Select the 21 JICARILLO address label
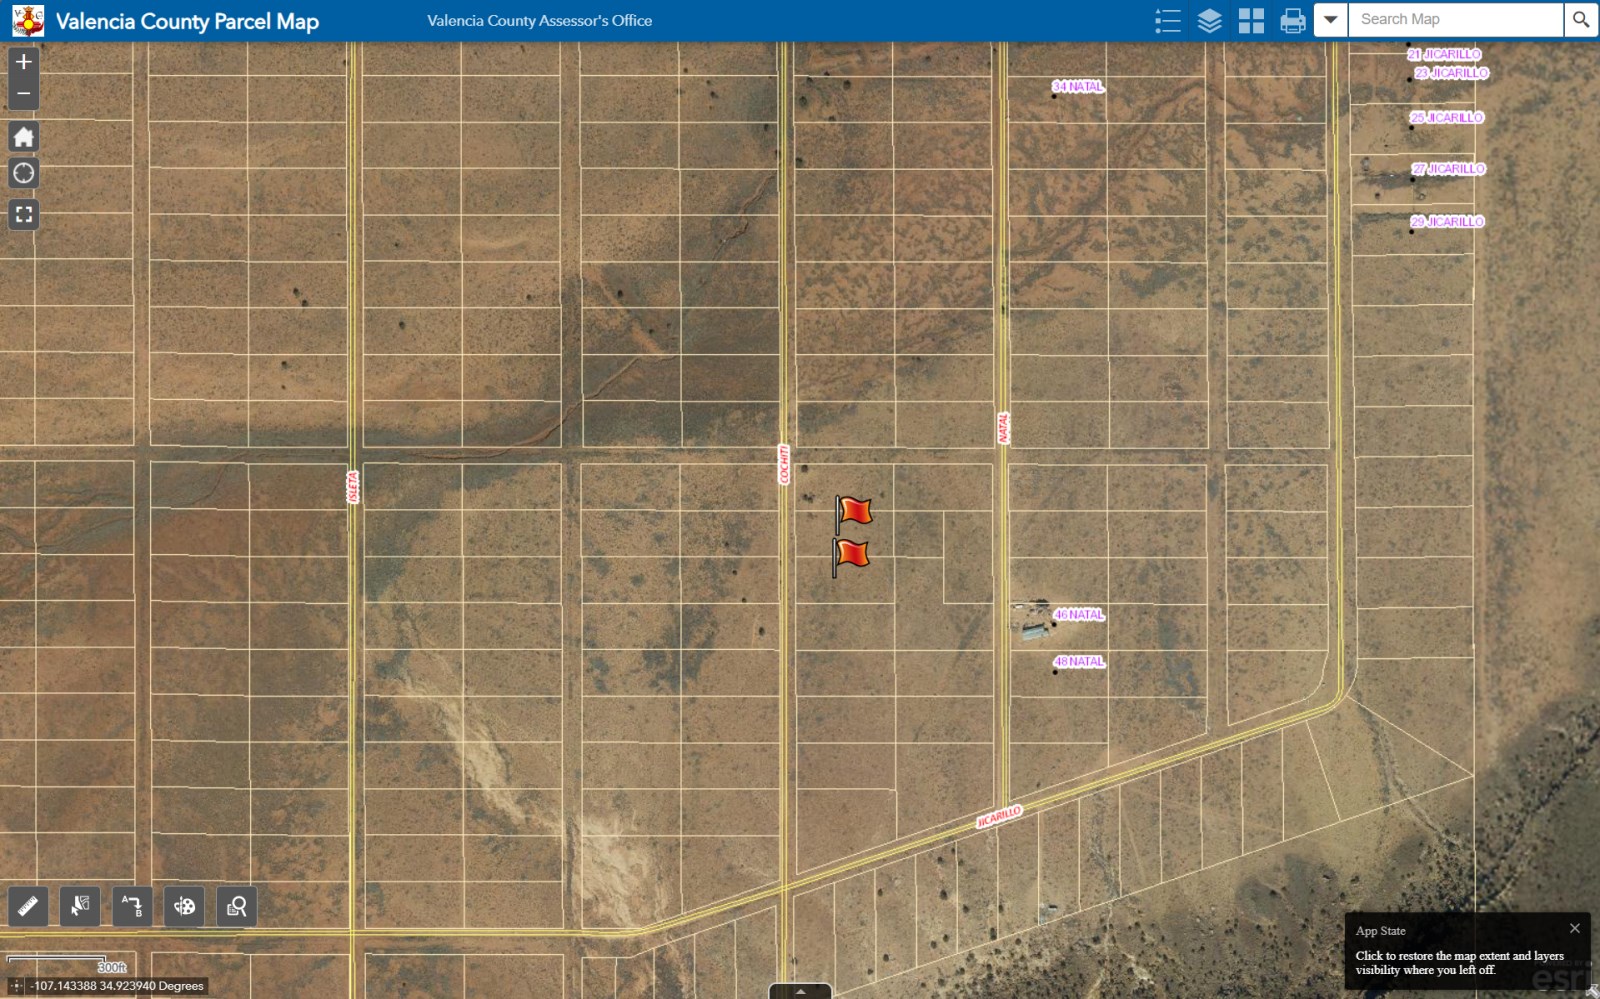Image resolution: width=1600 pixels, height=999 pixels. point(1444,55)
